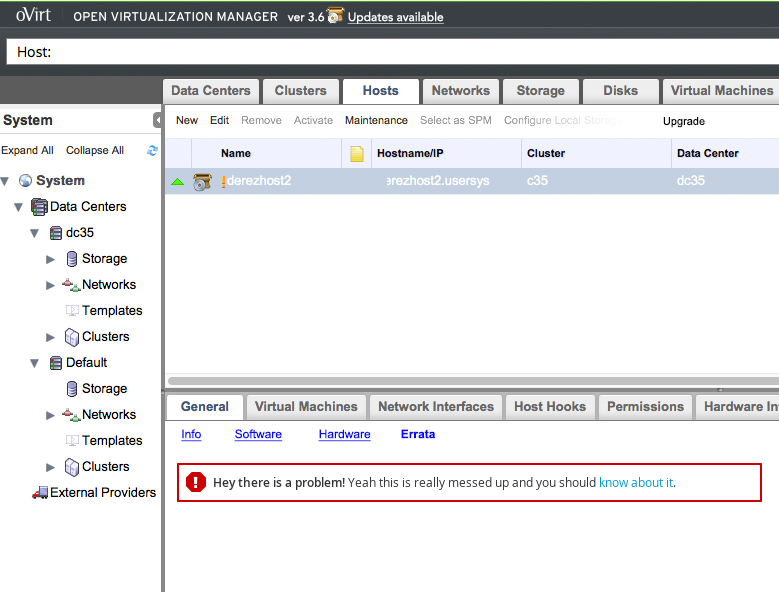
Task: Click the Maintenance button in hosts toolbar
Action: point(376,120)
